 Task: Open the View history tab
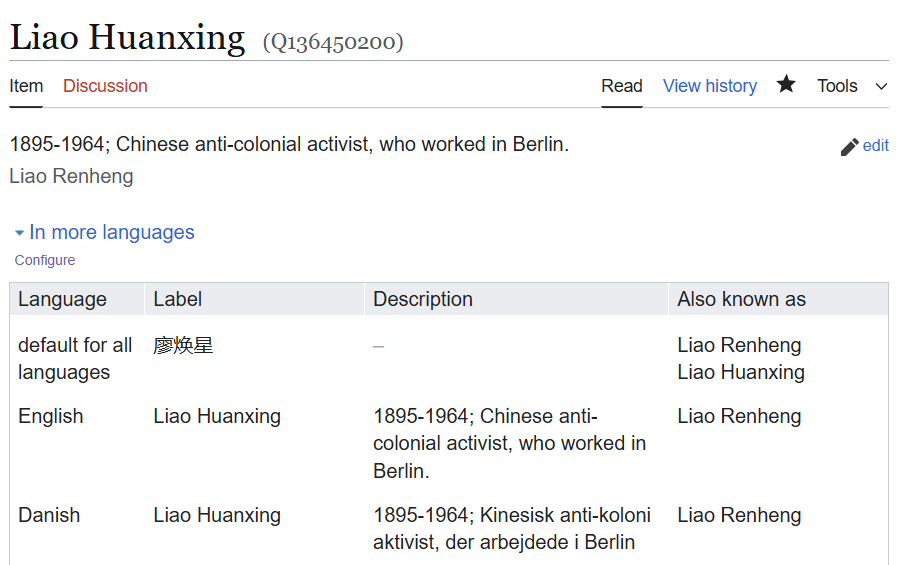pos(709,86)
